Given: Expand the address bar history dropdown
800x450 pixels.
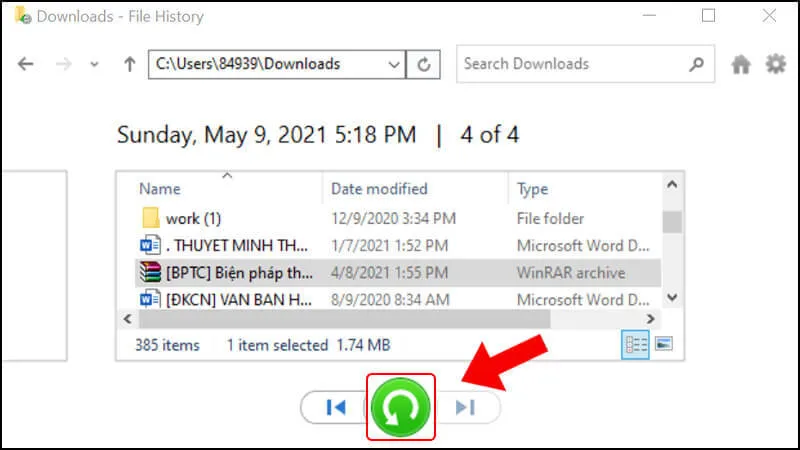Looking at the screenshot, I should click(x=394, y=65).
